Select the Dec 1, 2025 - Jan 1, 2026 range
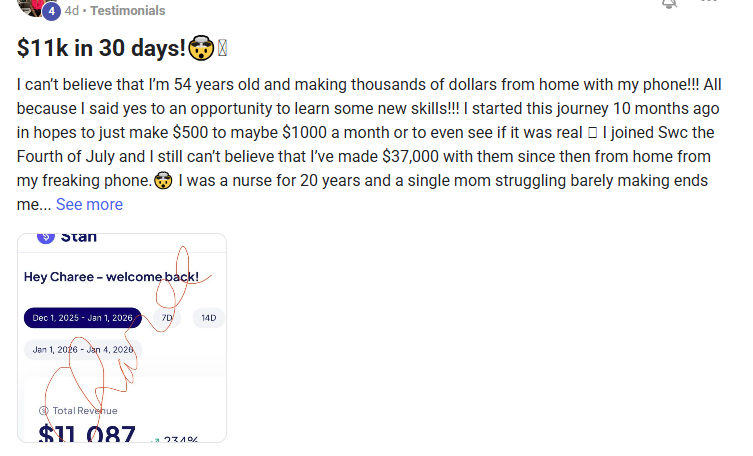 tap(82, 318)
